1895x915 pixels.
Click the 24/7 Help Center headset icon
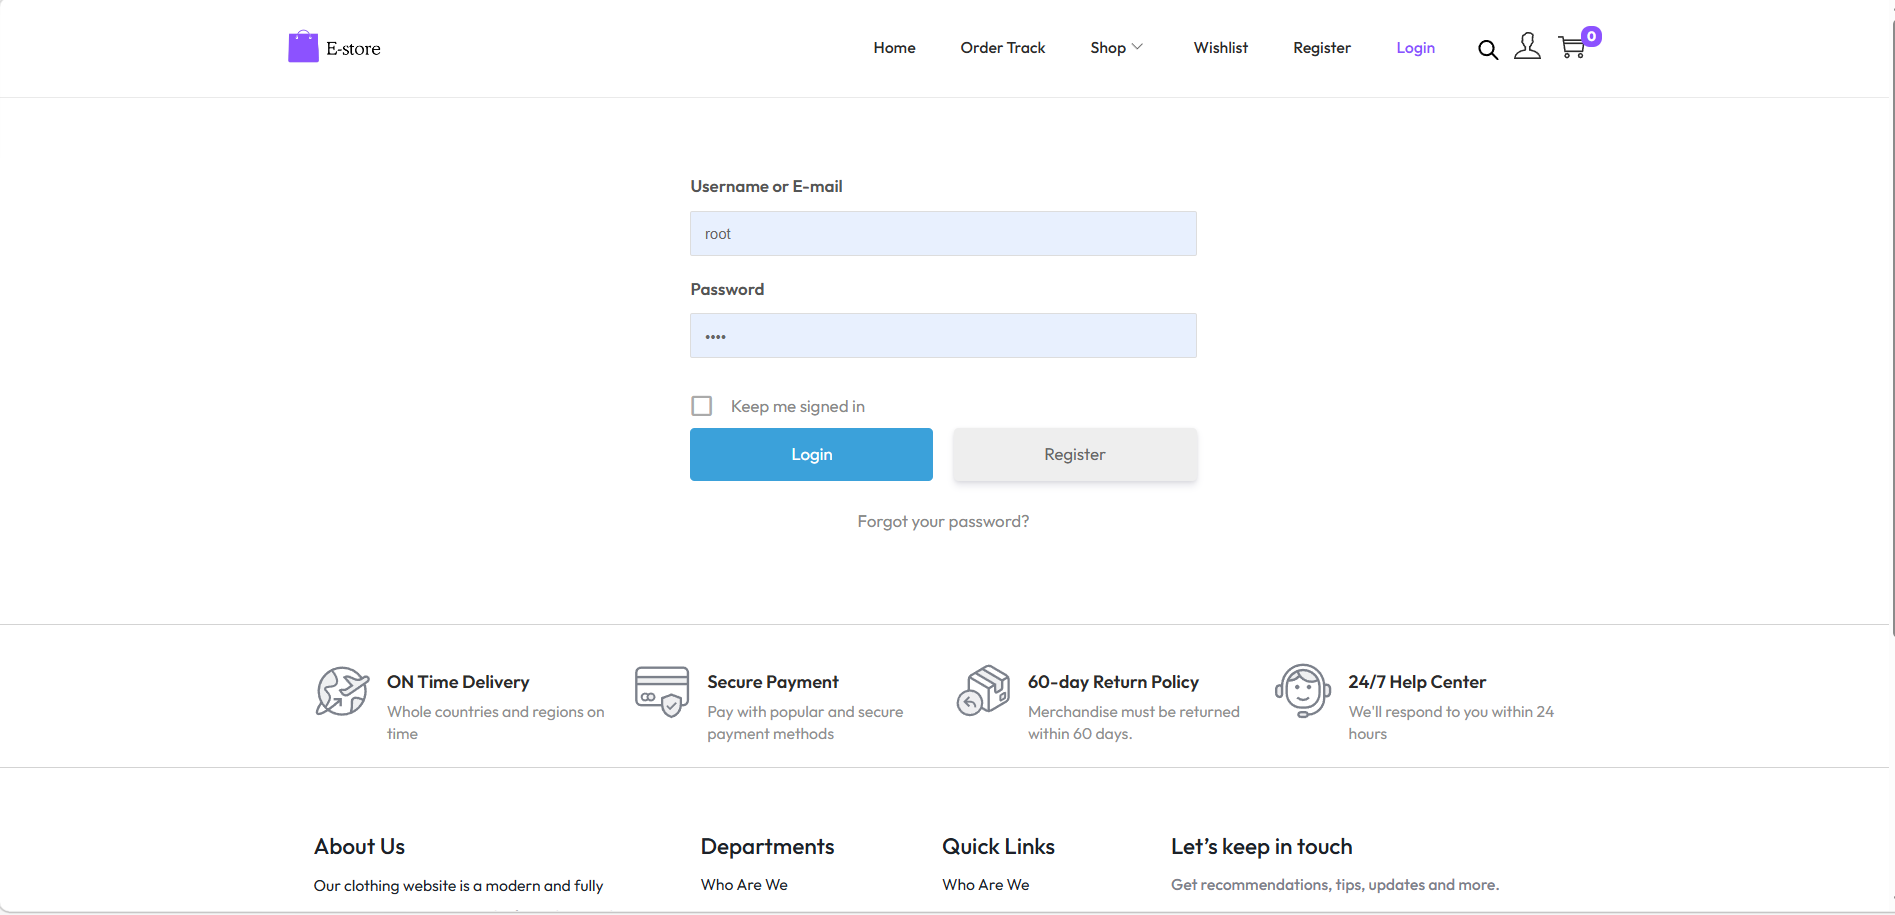[x=1302, y=691]
